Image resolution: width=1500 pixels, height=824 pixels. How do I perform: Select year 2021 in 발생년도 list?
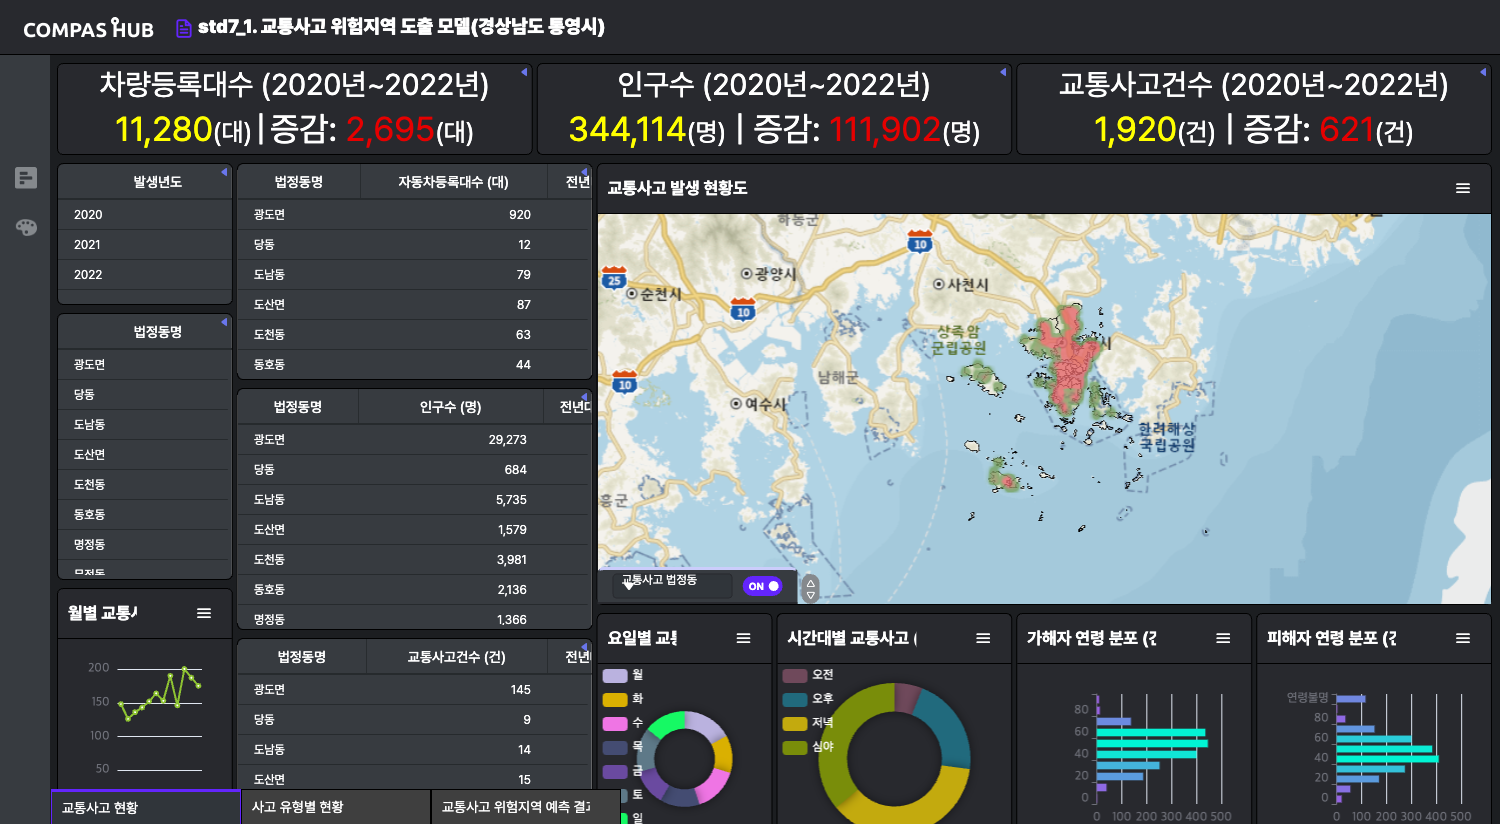(88, 245)
